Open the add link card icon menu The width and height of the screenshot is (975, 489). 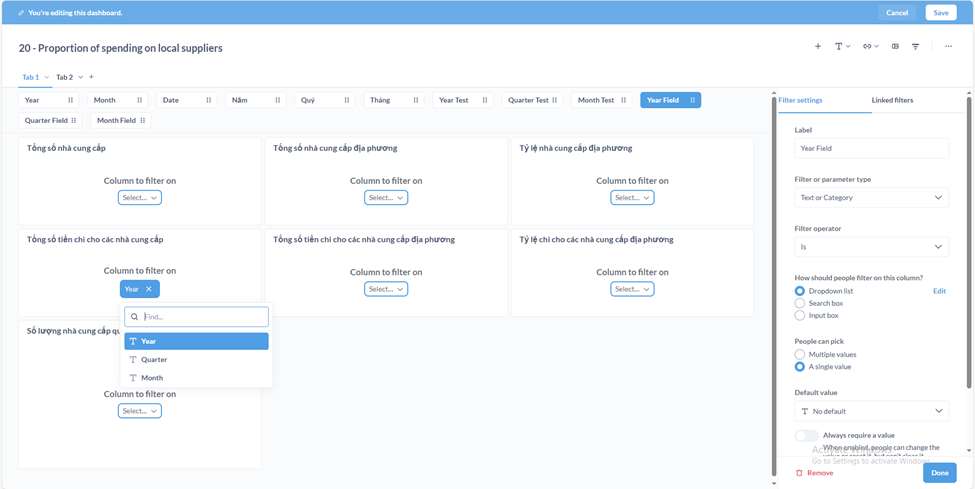click(870, 47)
